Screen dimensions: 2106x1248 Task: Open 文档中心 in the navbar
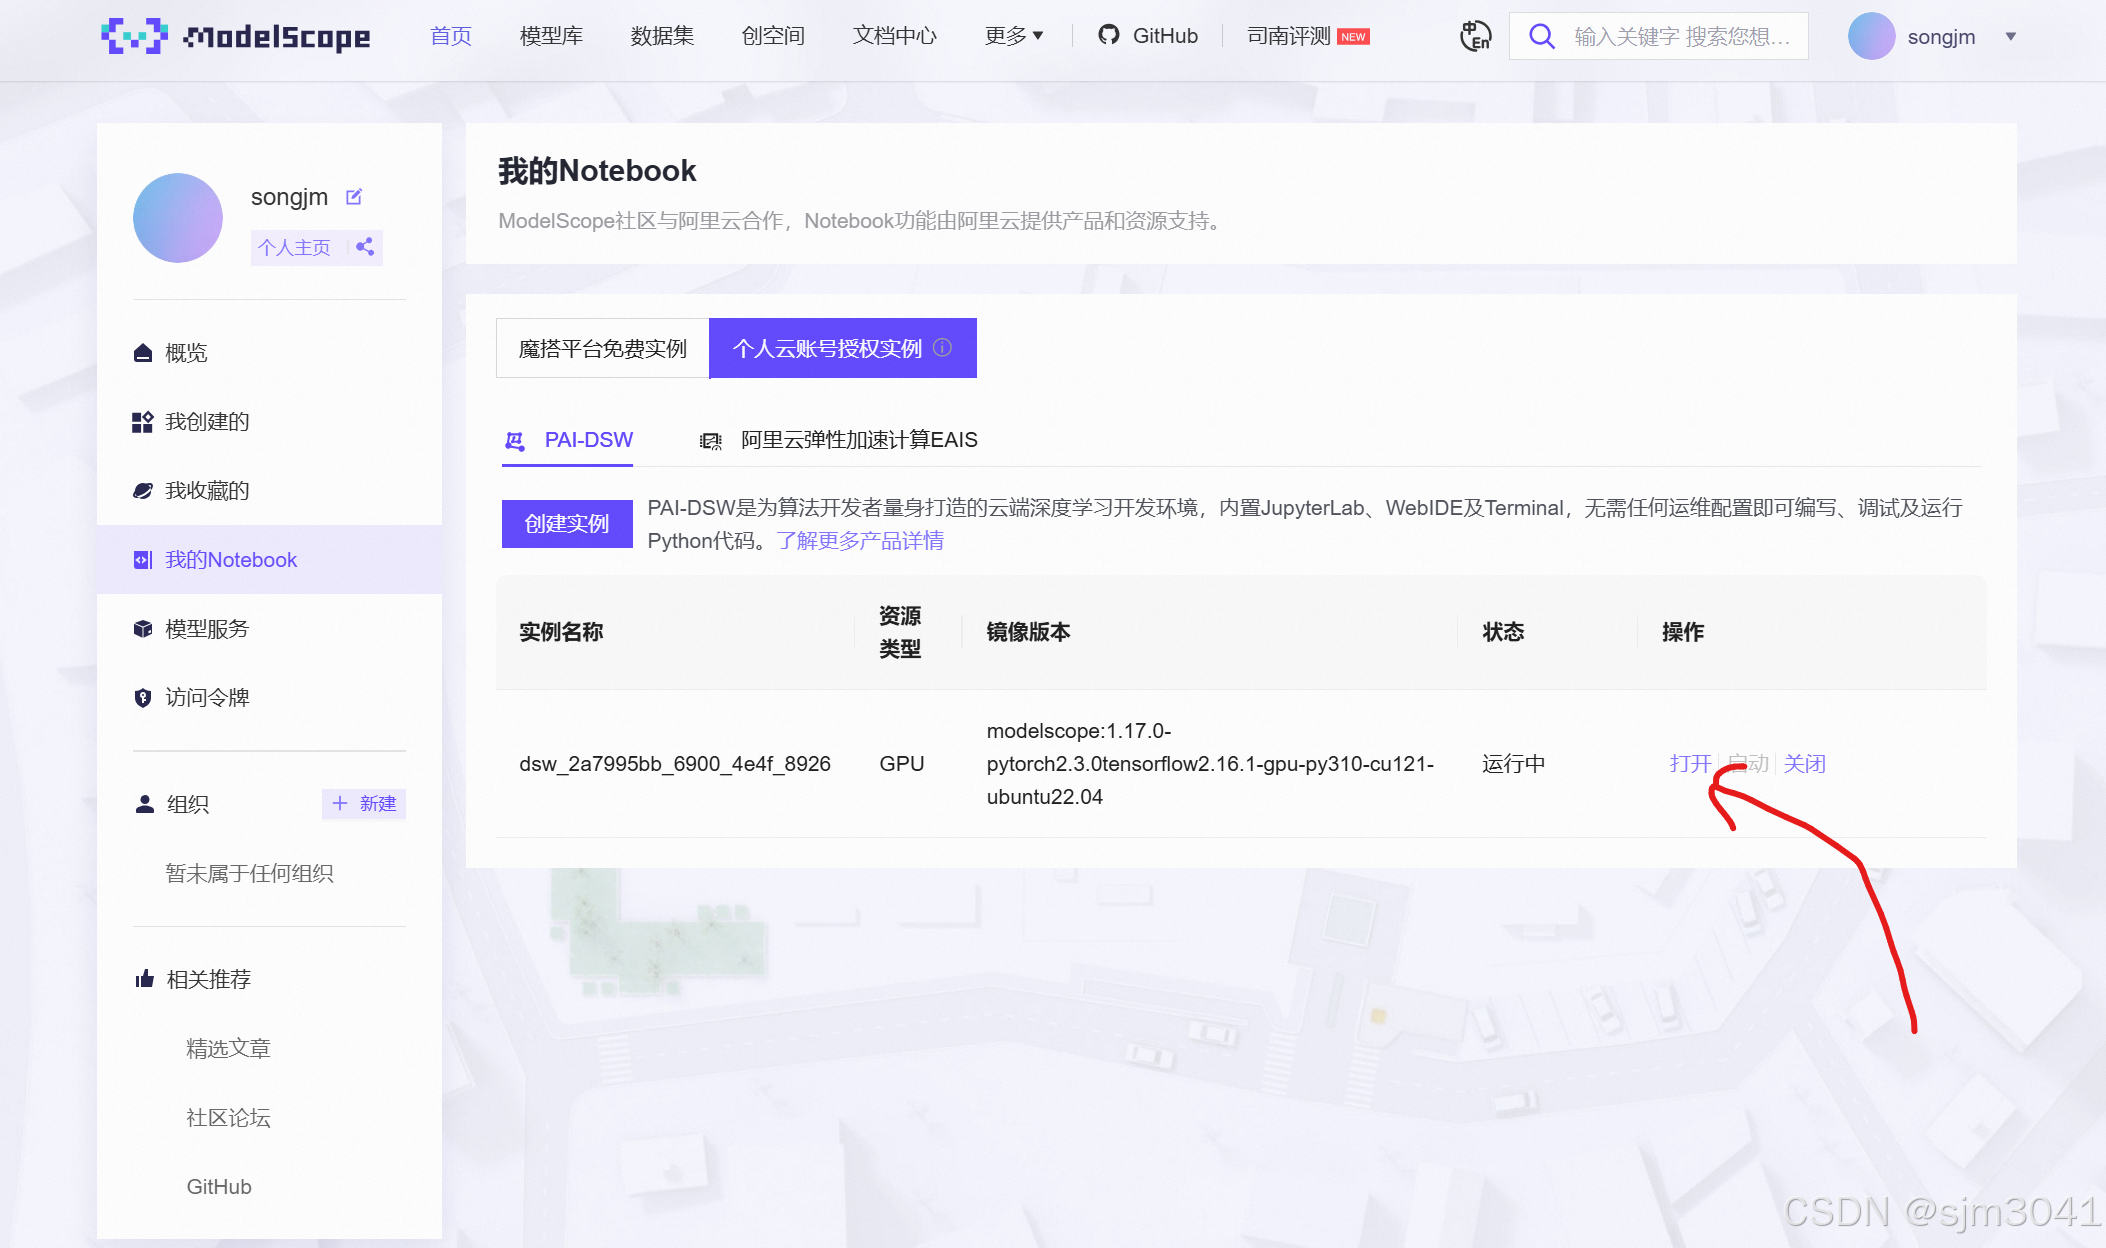pos(895,36)
